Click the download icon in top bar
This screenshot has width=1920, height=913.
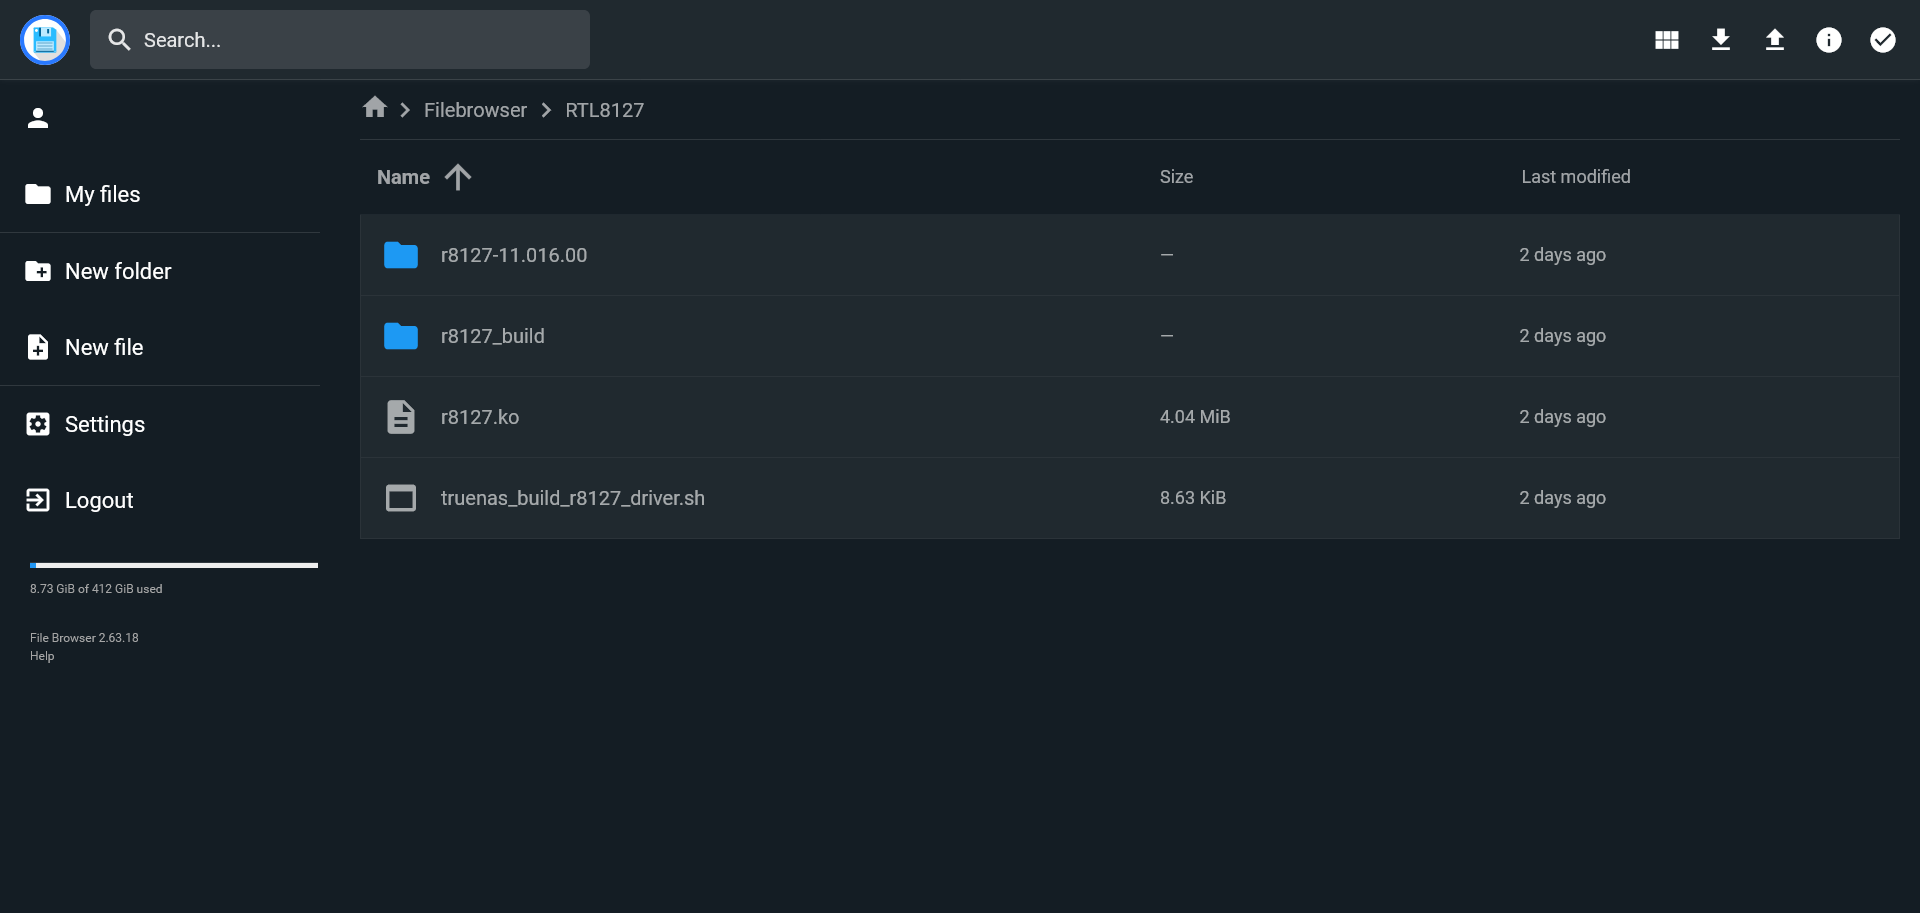(1721, 40)
